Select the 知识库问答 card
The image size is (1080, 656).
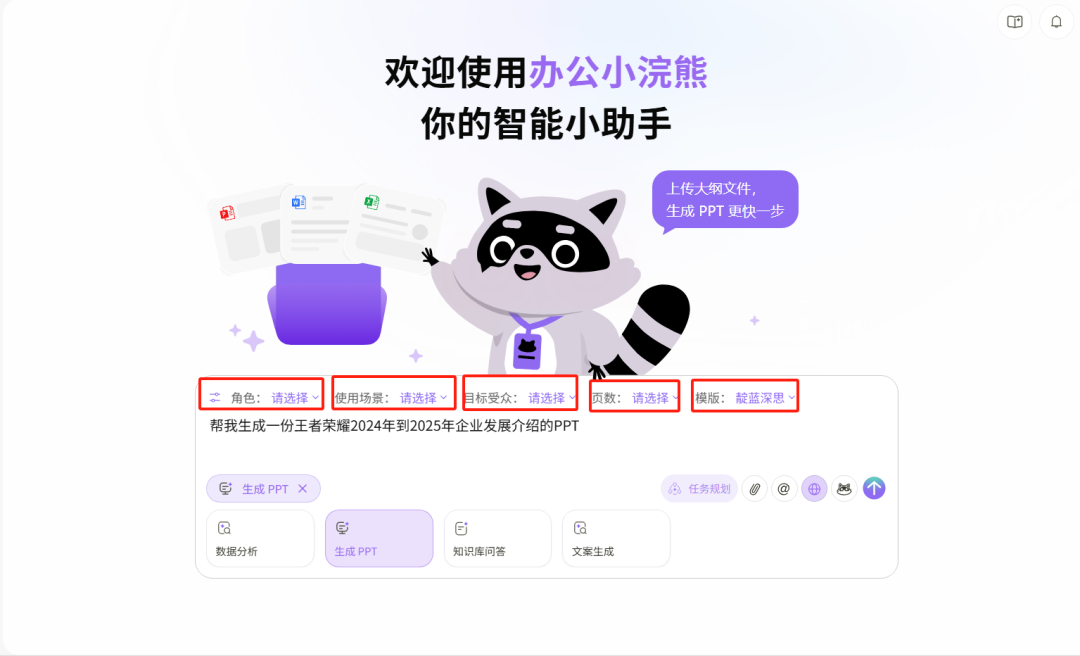[497, 539]
